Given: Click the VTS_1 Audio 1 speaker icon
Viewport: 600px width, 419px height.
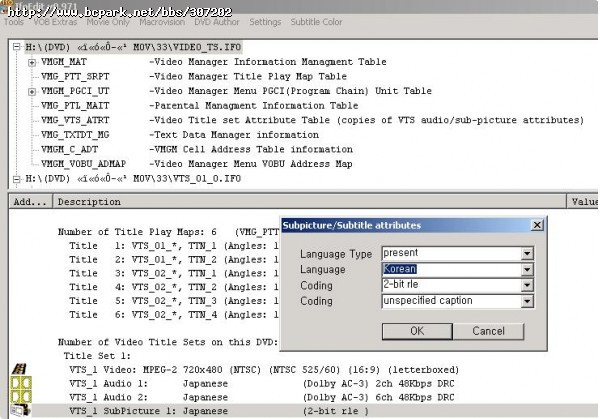Looking at the screenshot, I should (x=21, y=383).
